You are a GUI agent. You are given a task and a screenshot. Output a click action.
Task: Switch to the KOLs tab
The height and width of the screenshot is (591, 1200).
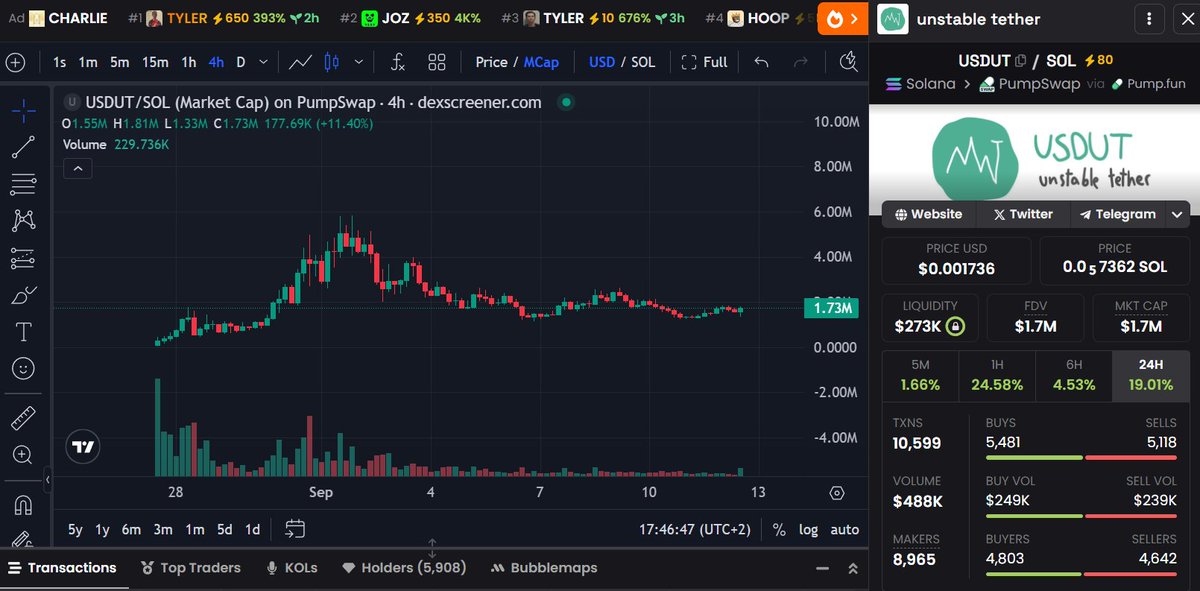tap(292, 568)
